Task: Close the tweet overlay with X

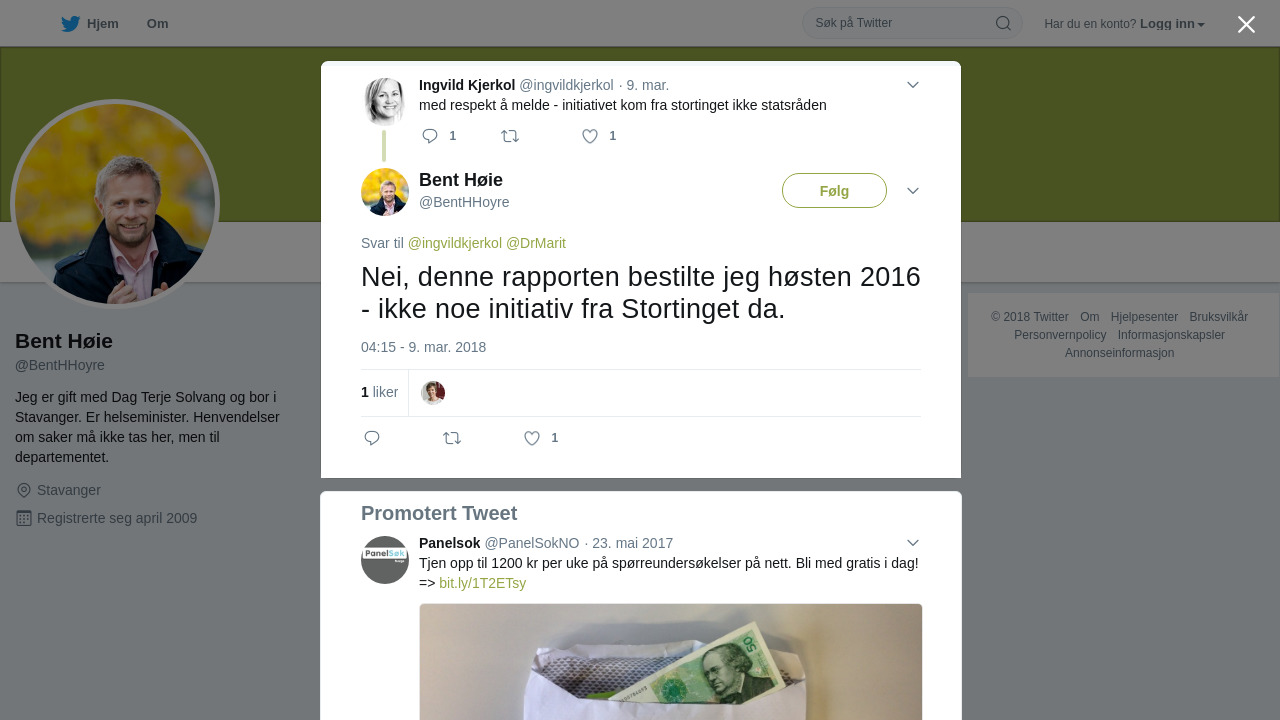Action: tap(1246, 24)
